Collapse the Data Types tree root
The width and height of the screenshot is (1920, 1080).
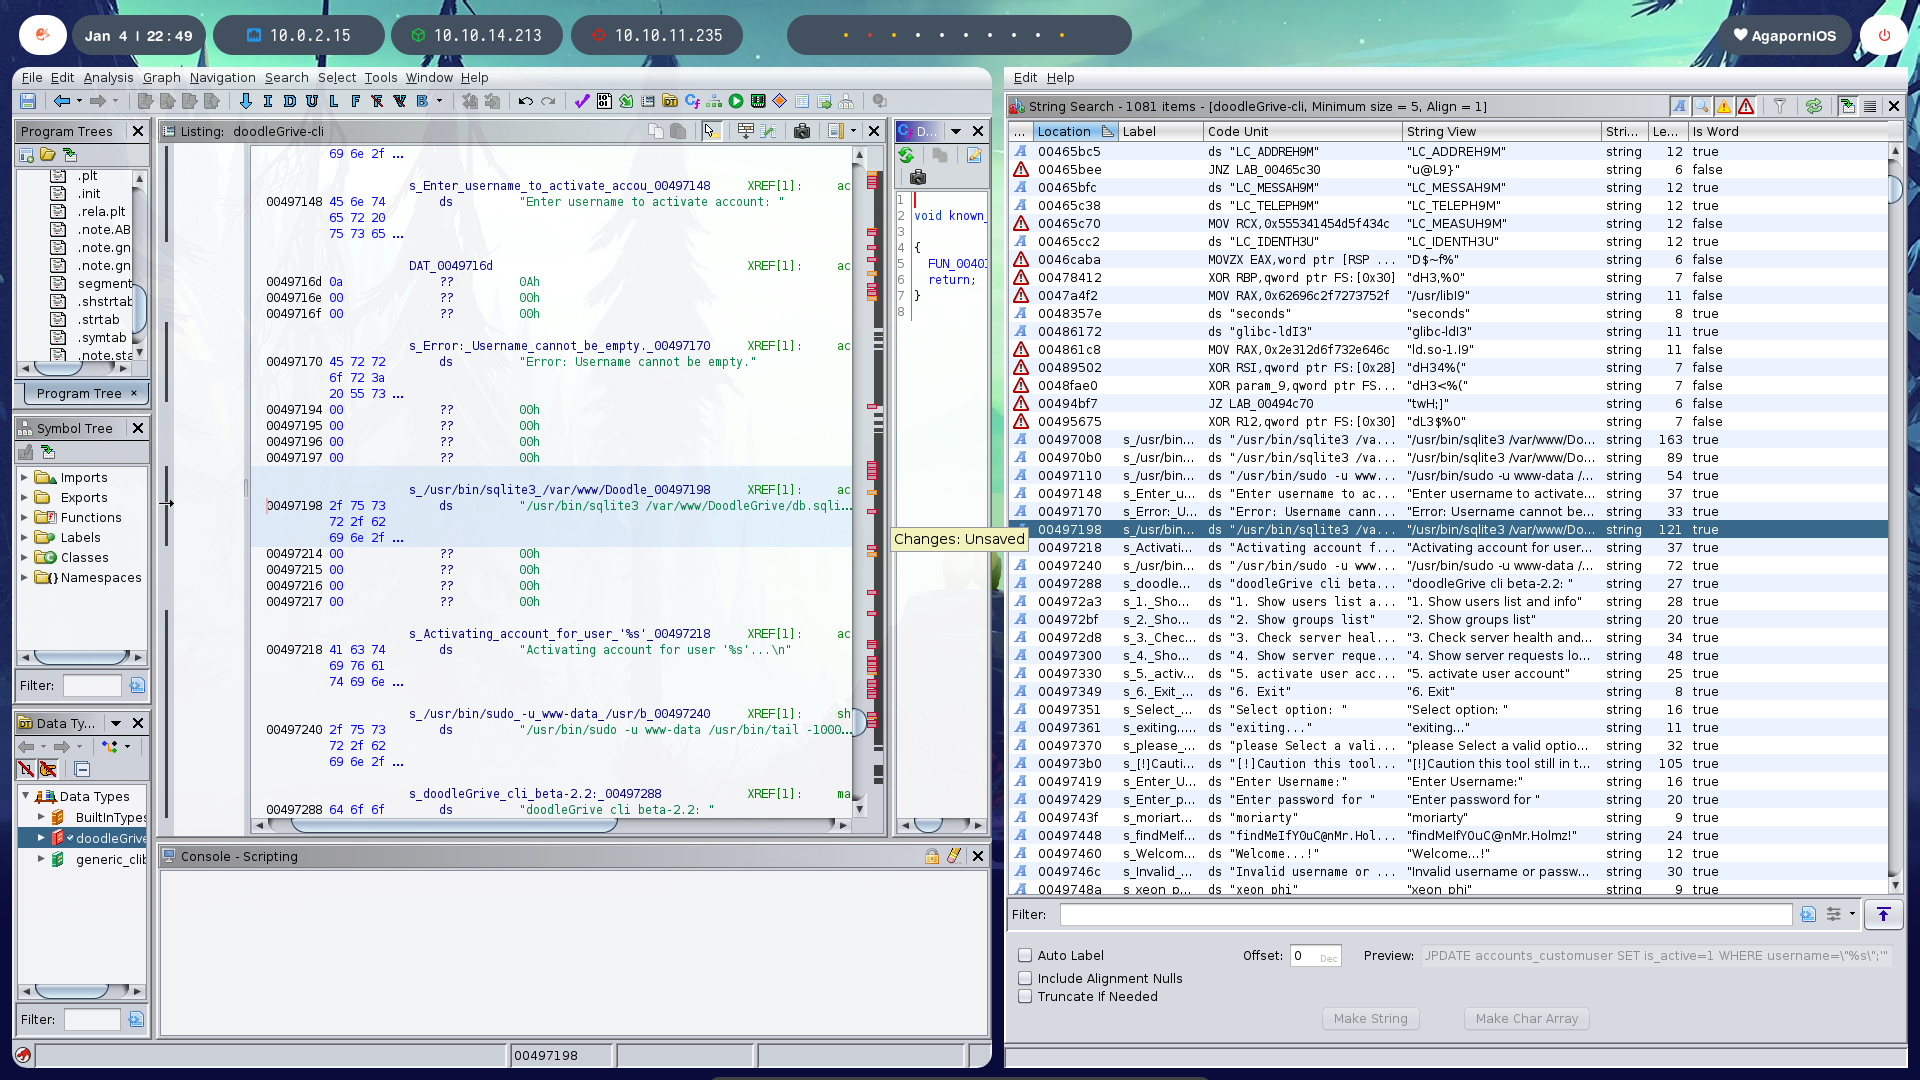25,796
